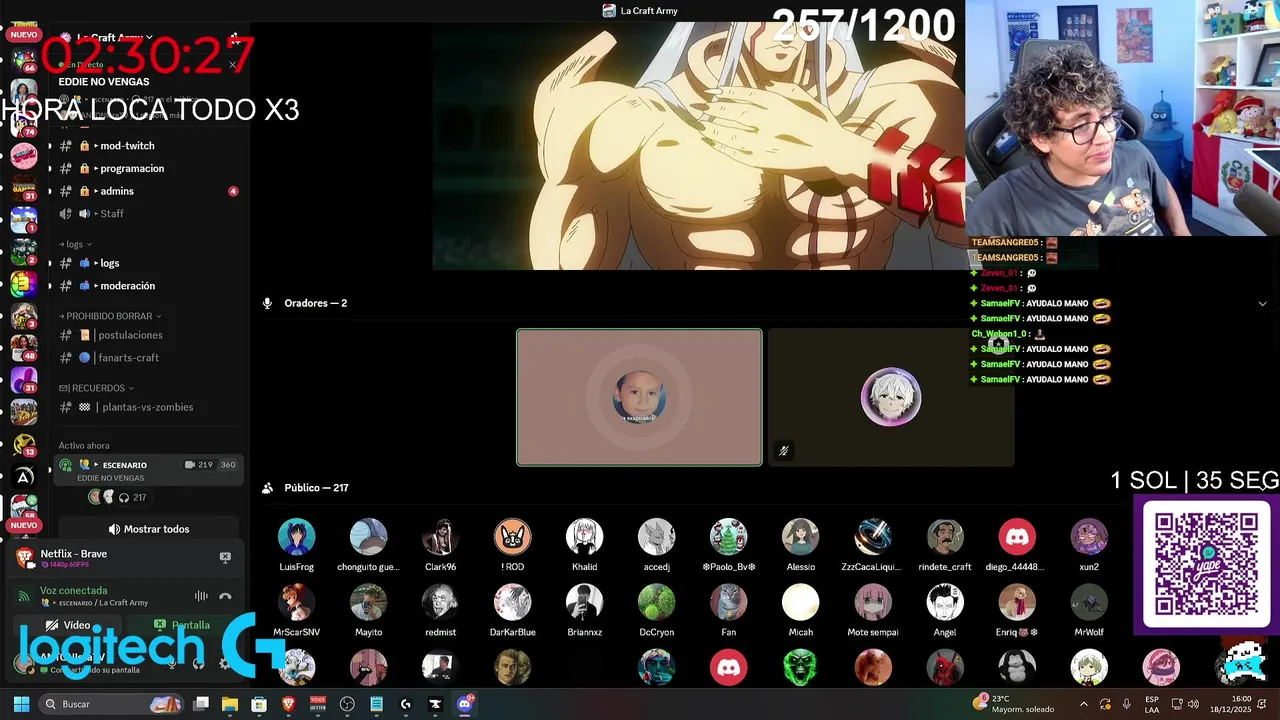
Task: Click Alessio's avatar
Action: 800,537
